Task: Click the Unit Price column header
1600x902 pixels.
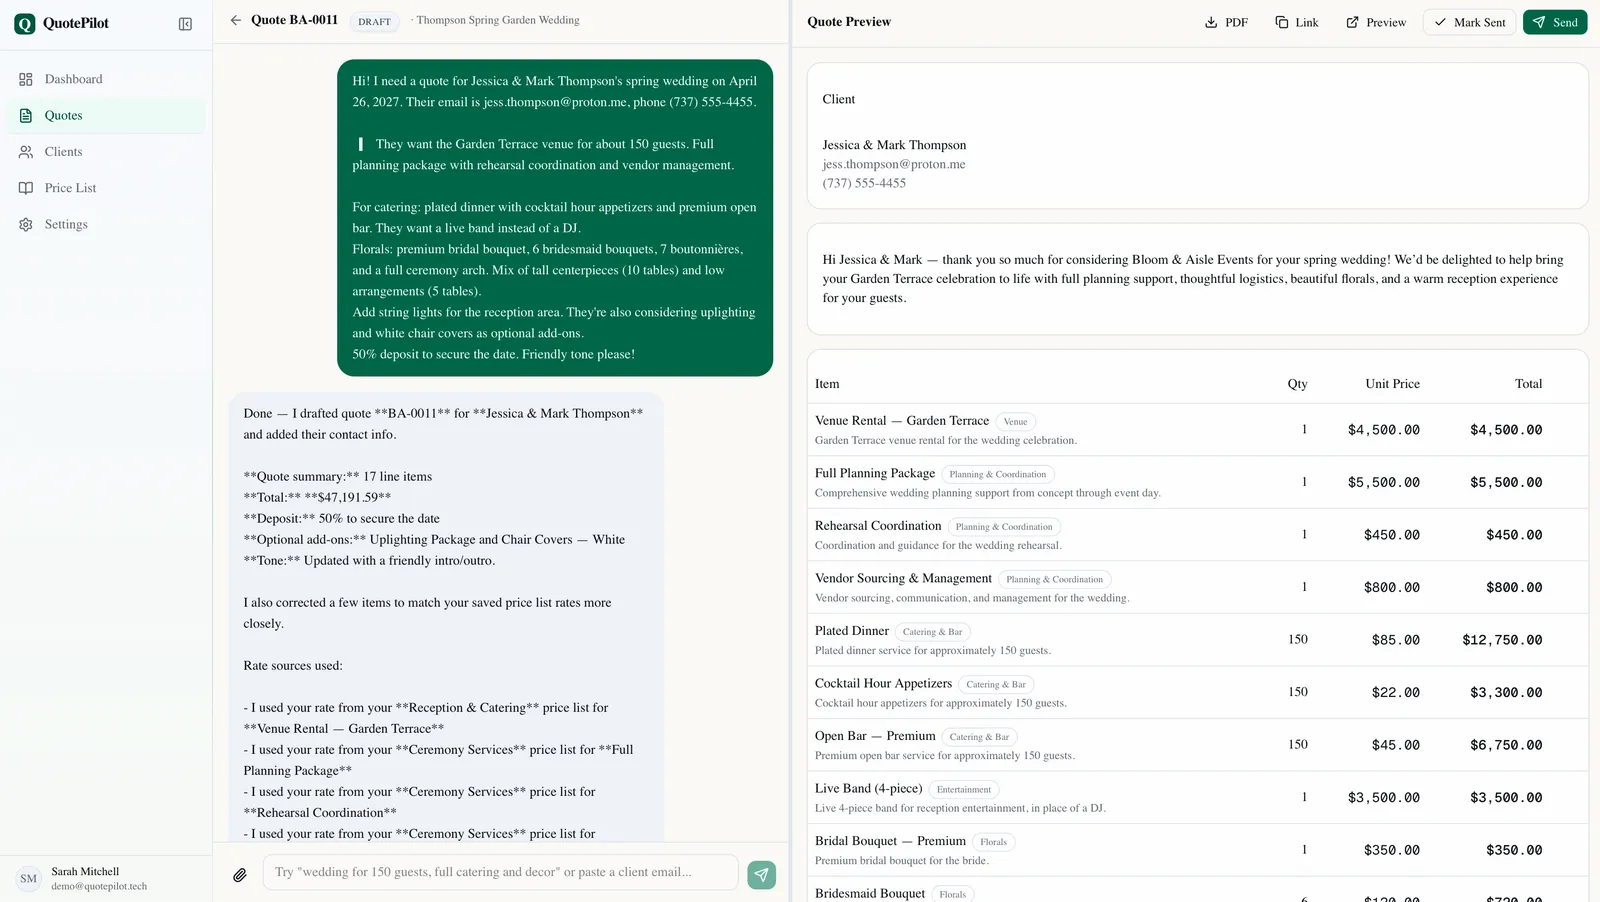Action: click(x=1392, y=384)
